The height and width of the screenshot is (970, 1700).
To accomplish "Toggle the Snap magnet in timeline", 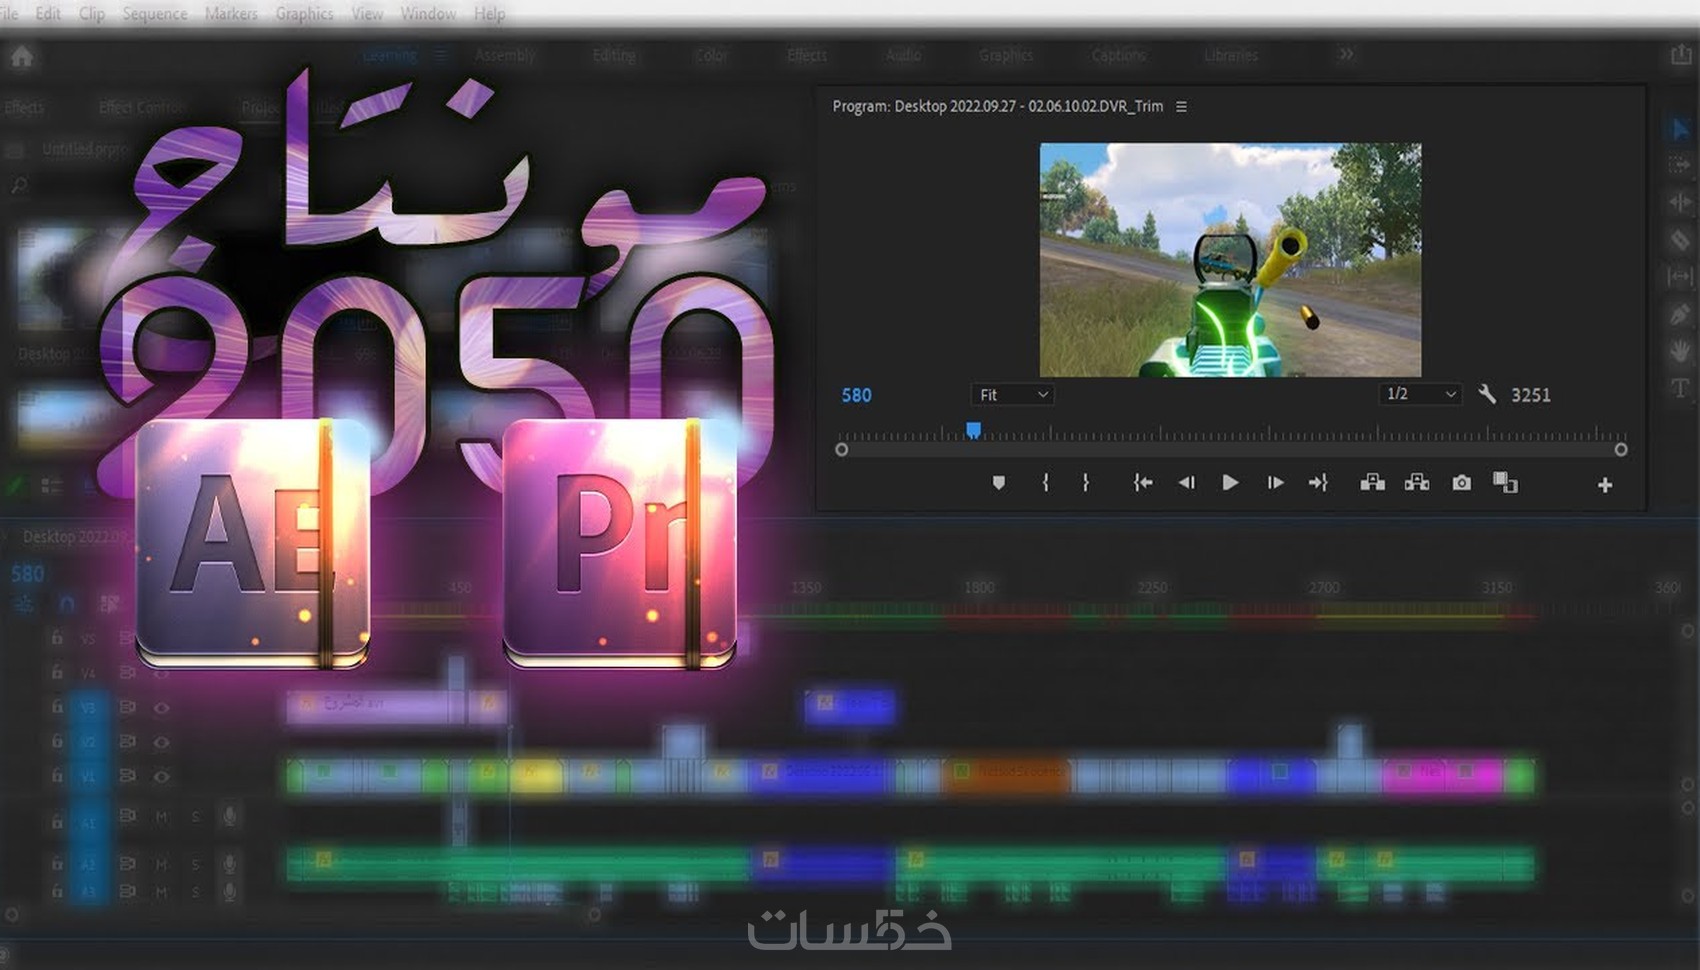I will 66,603.
